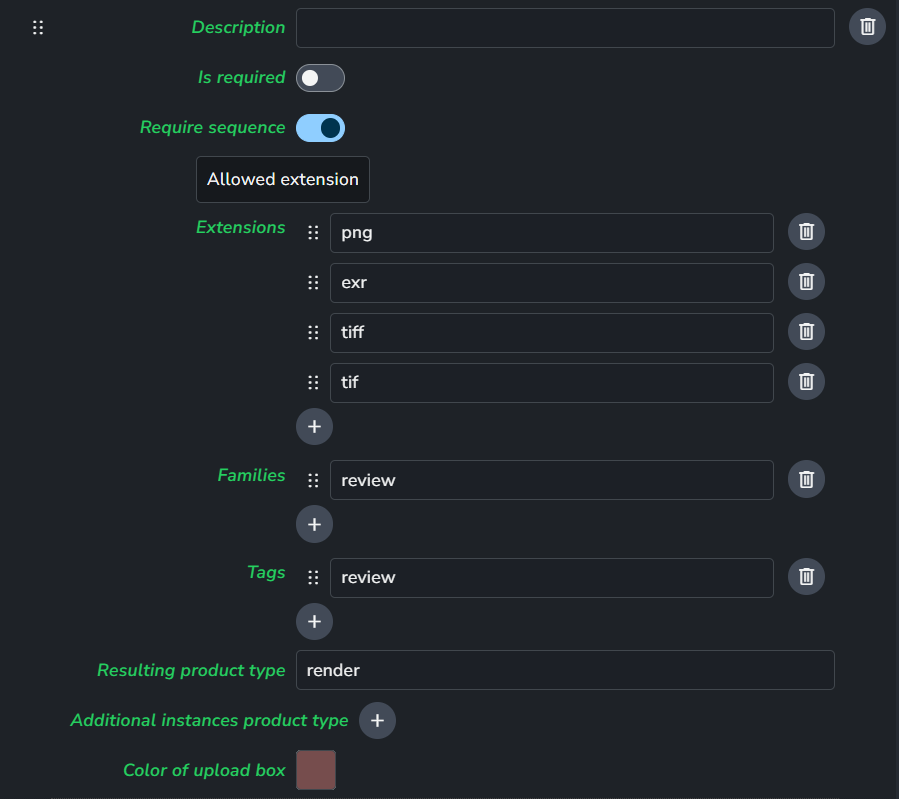
Task: Click the drag handle beside Description
Action: tap(38, 28)
